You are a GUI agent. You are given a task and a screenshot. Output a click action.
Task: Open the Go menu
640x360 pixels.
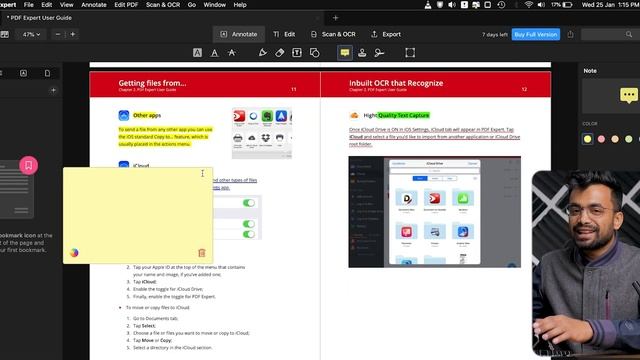coord(191,5)
